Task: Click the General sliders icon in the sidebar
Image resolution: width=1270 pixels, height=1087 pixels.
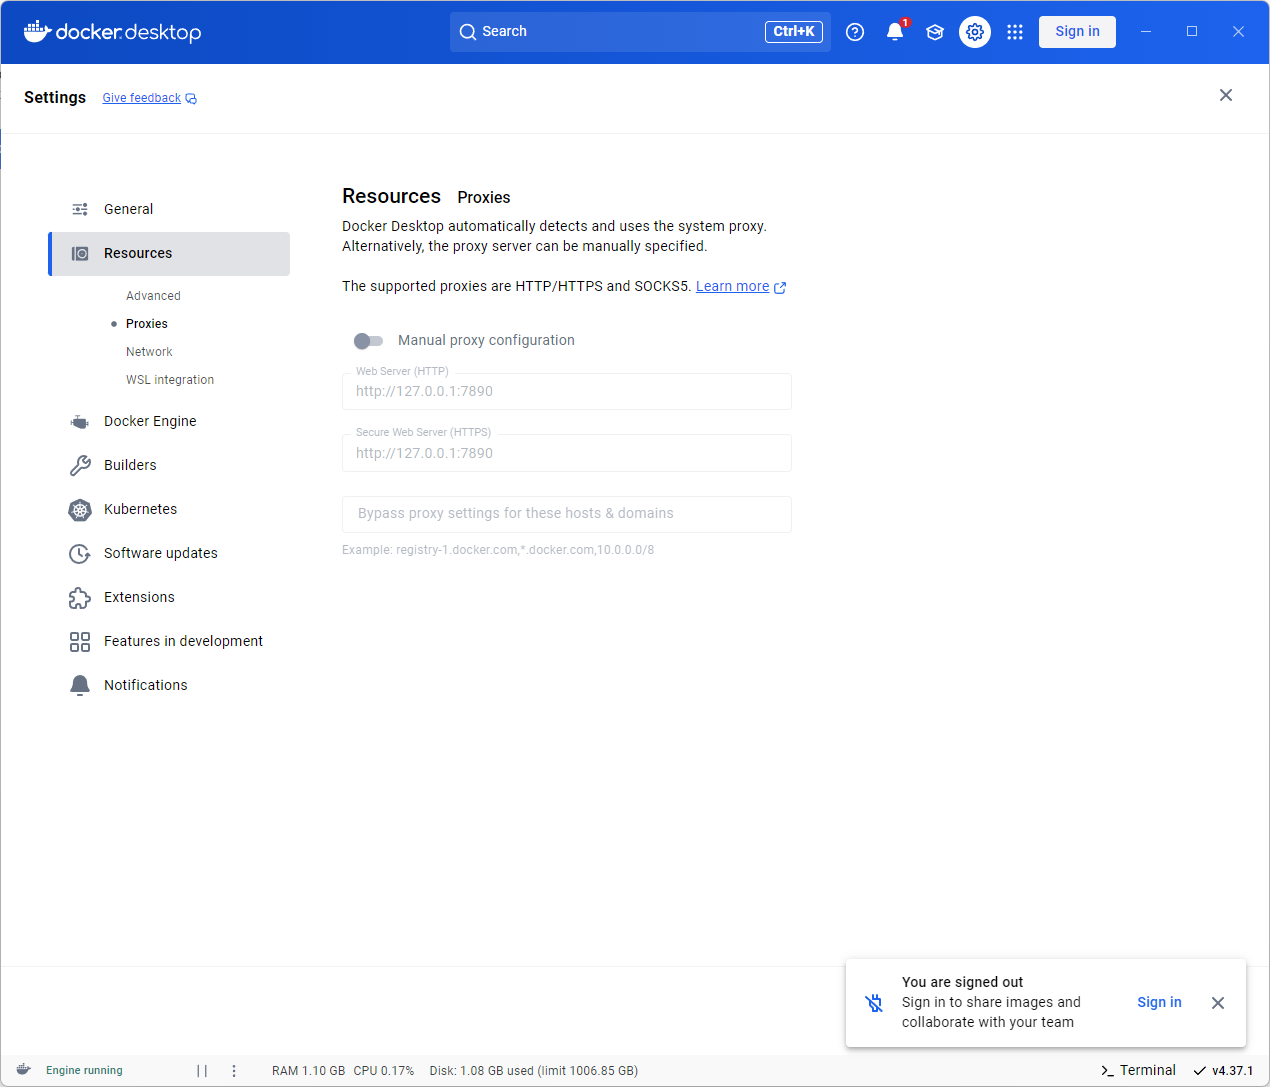Action: [80, 209]
